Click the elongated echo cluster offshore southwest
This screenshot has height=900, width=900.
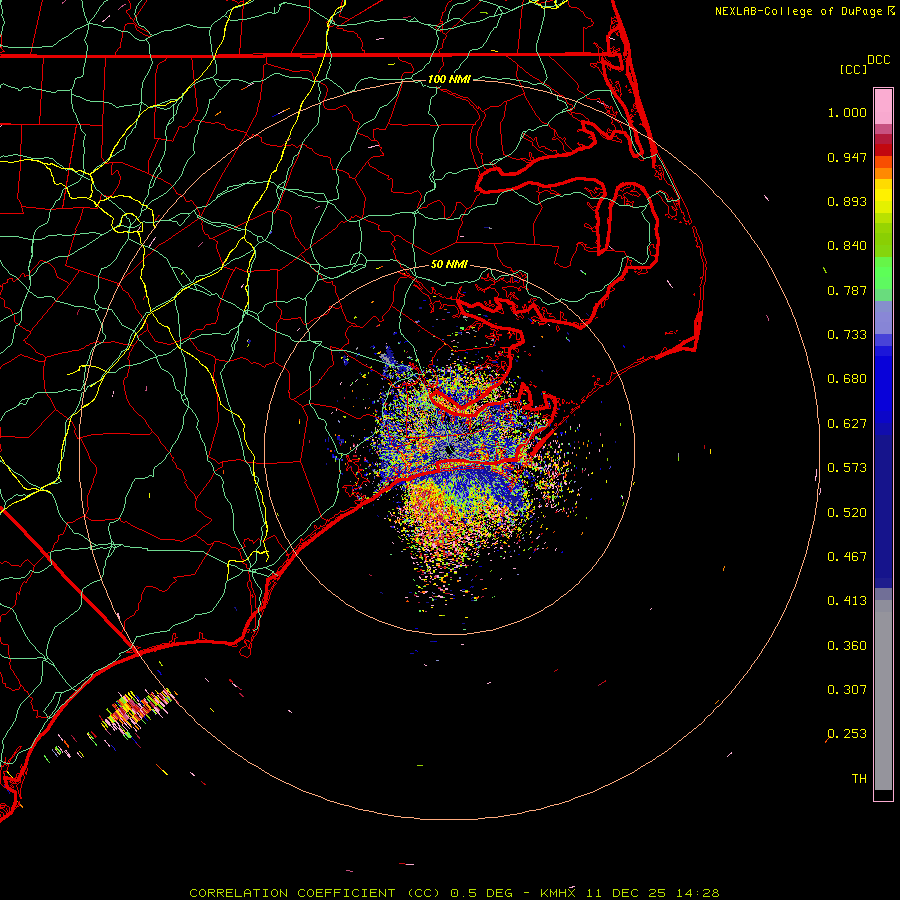(x=137, y=713)
